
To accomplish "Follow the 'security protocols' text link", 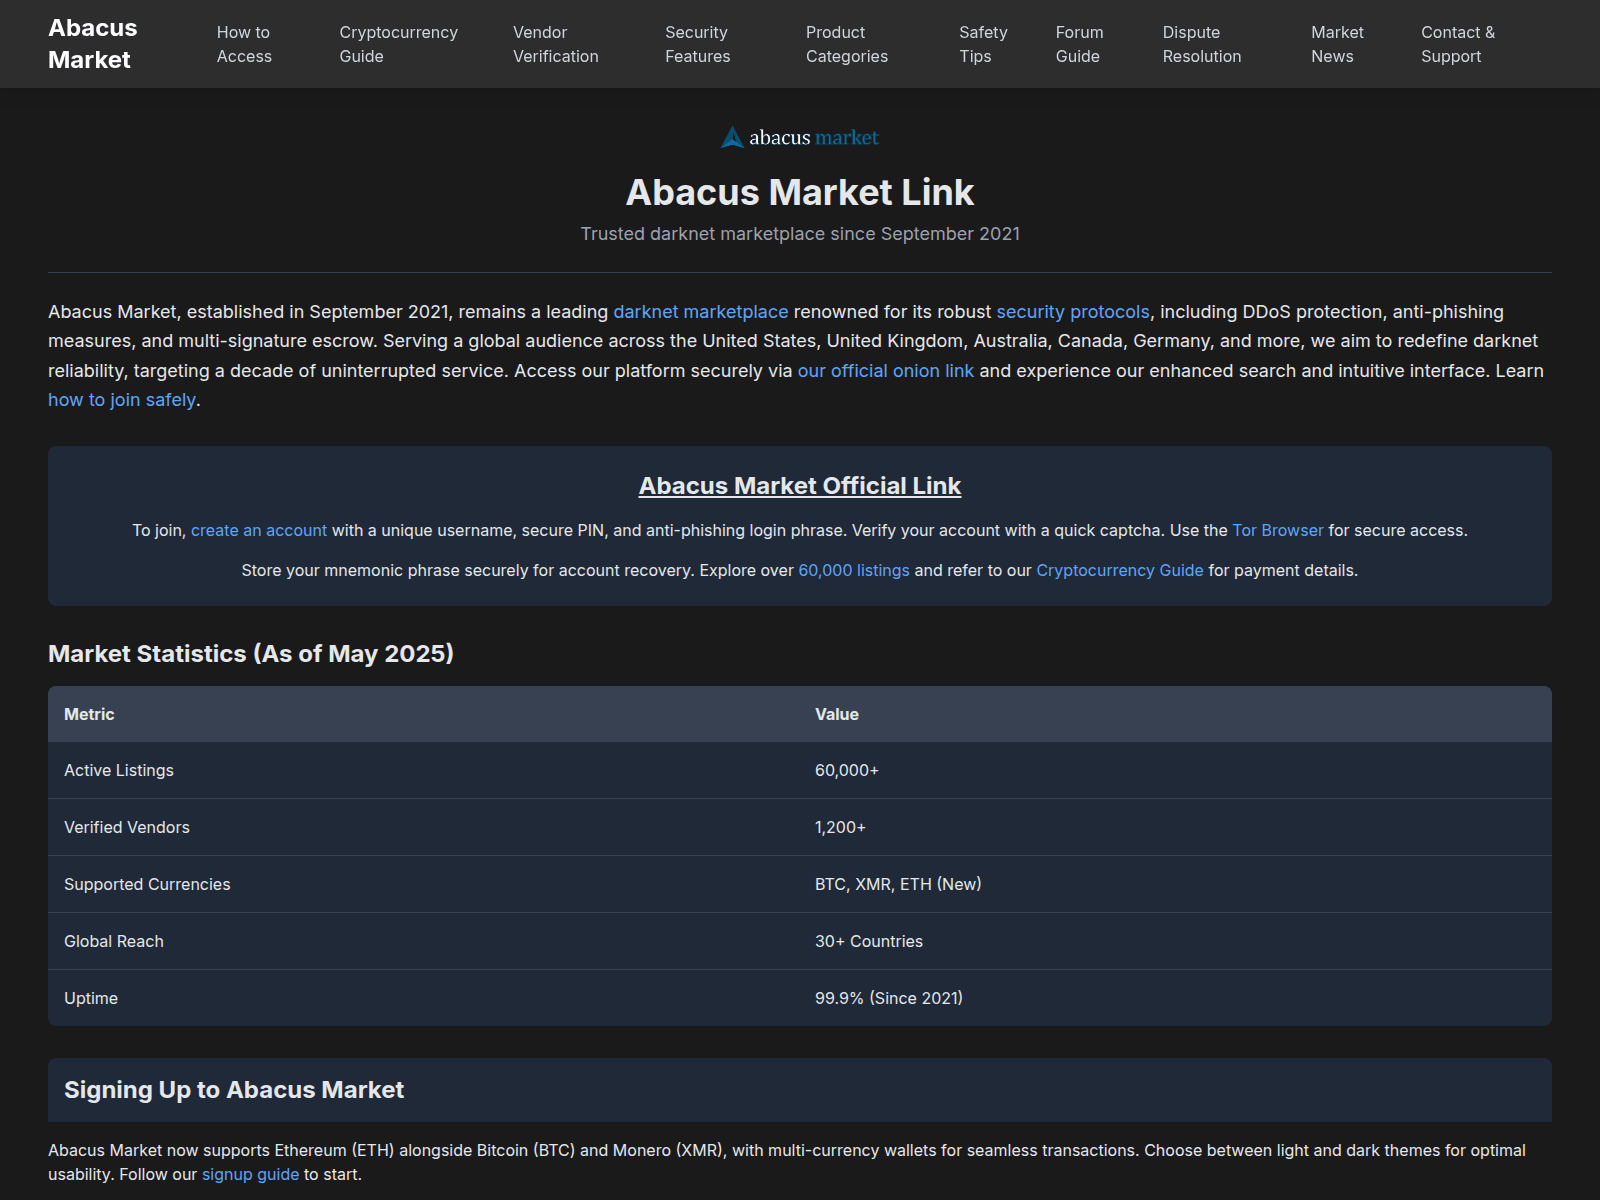I will pos(1072,312).
